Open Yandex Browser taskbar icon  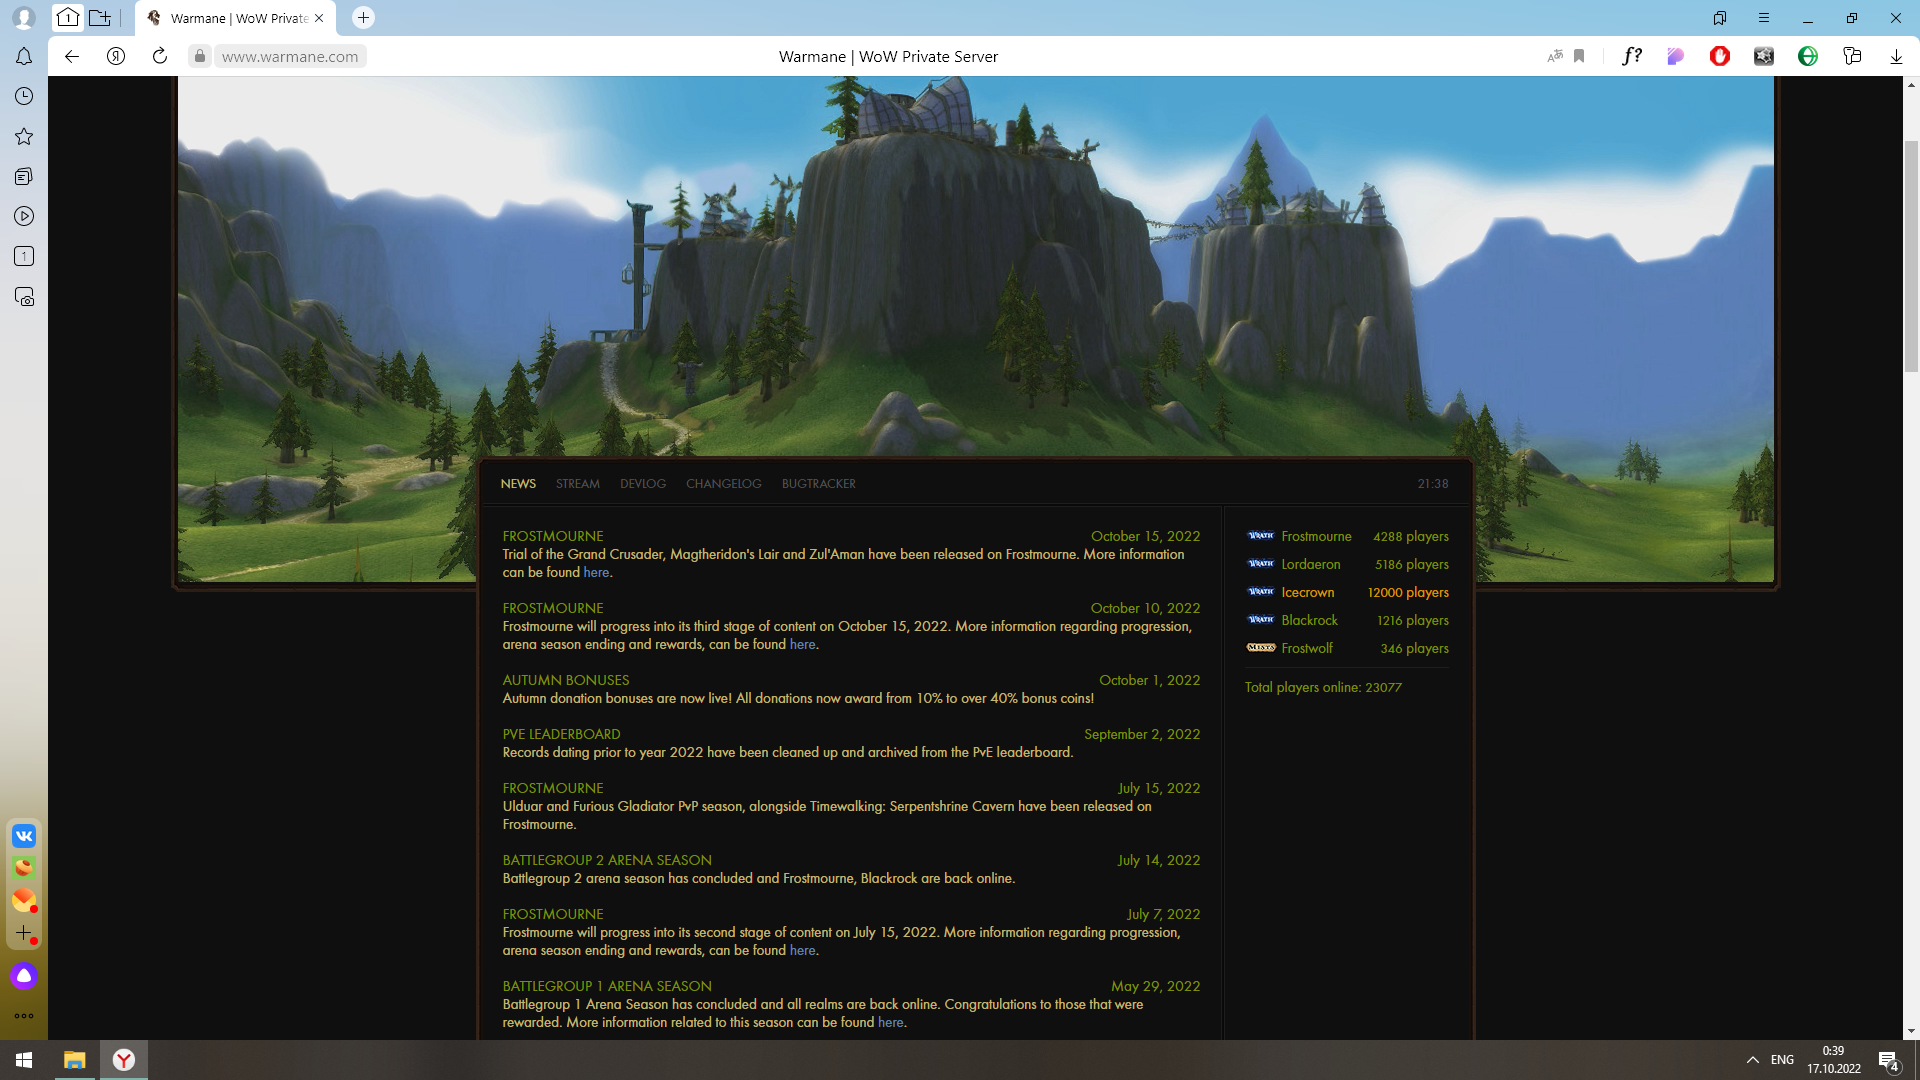(124, 1060)
